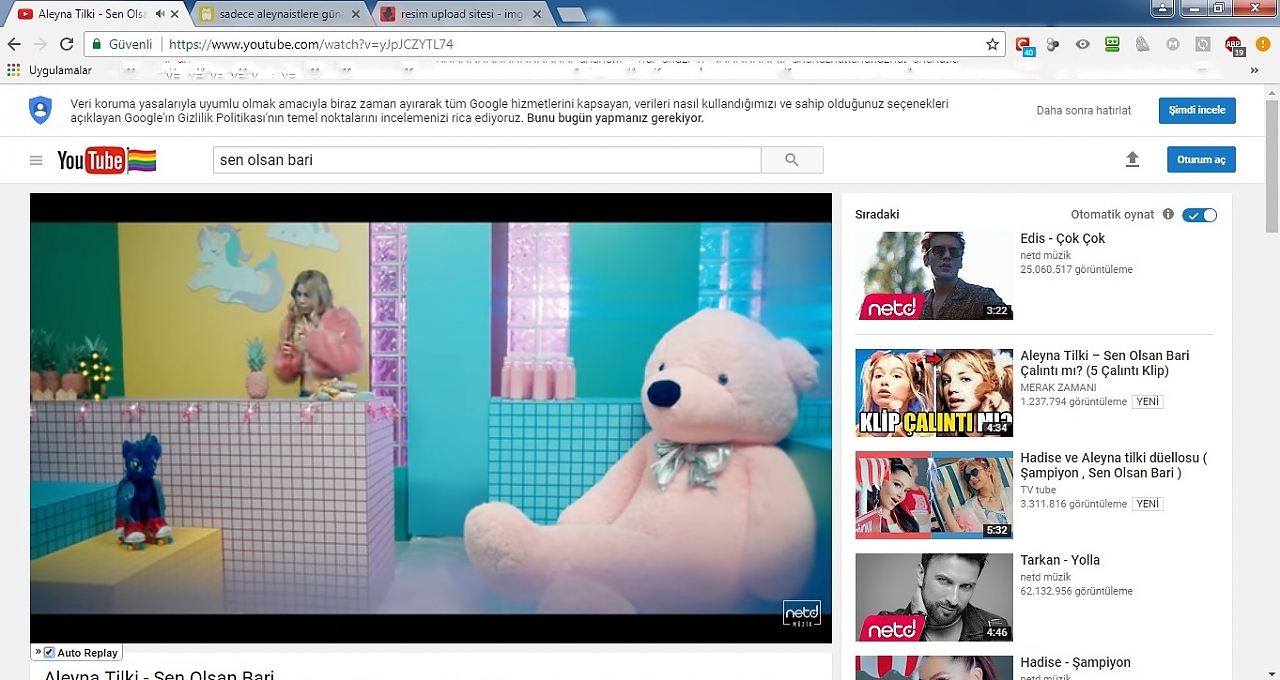
Task: Reload the page with the refresh icon
Action: (x=66, y=44)
